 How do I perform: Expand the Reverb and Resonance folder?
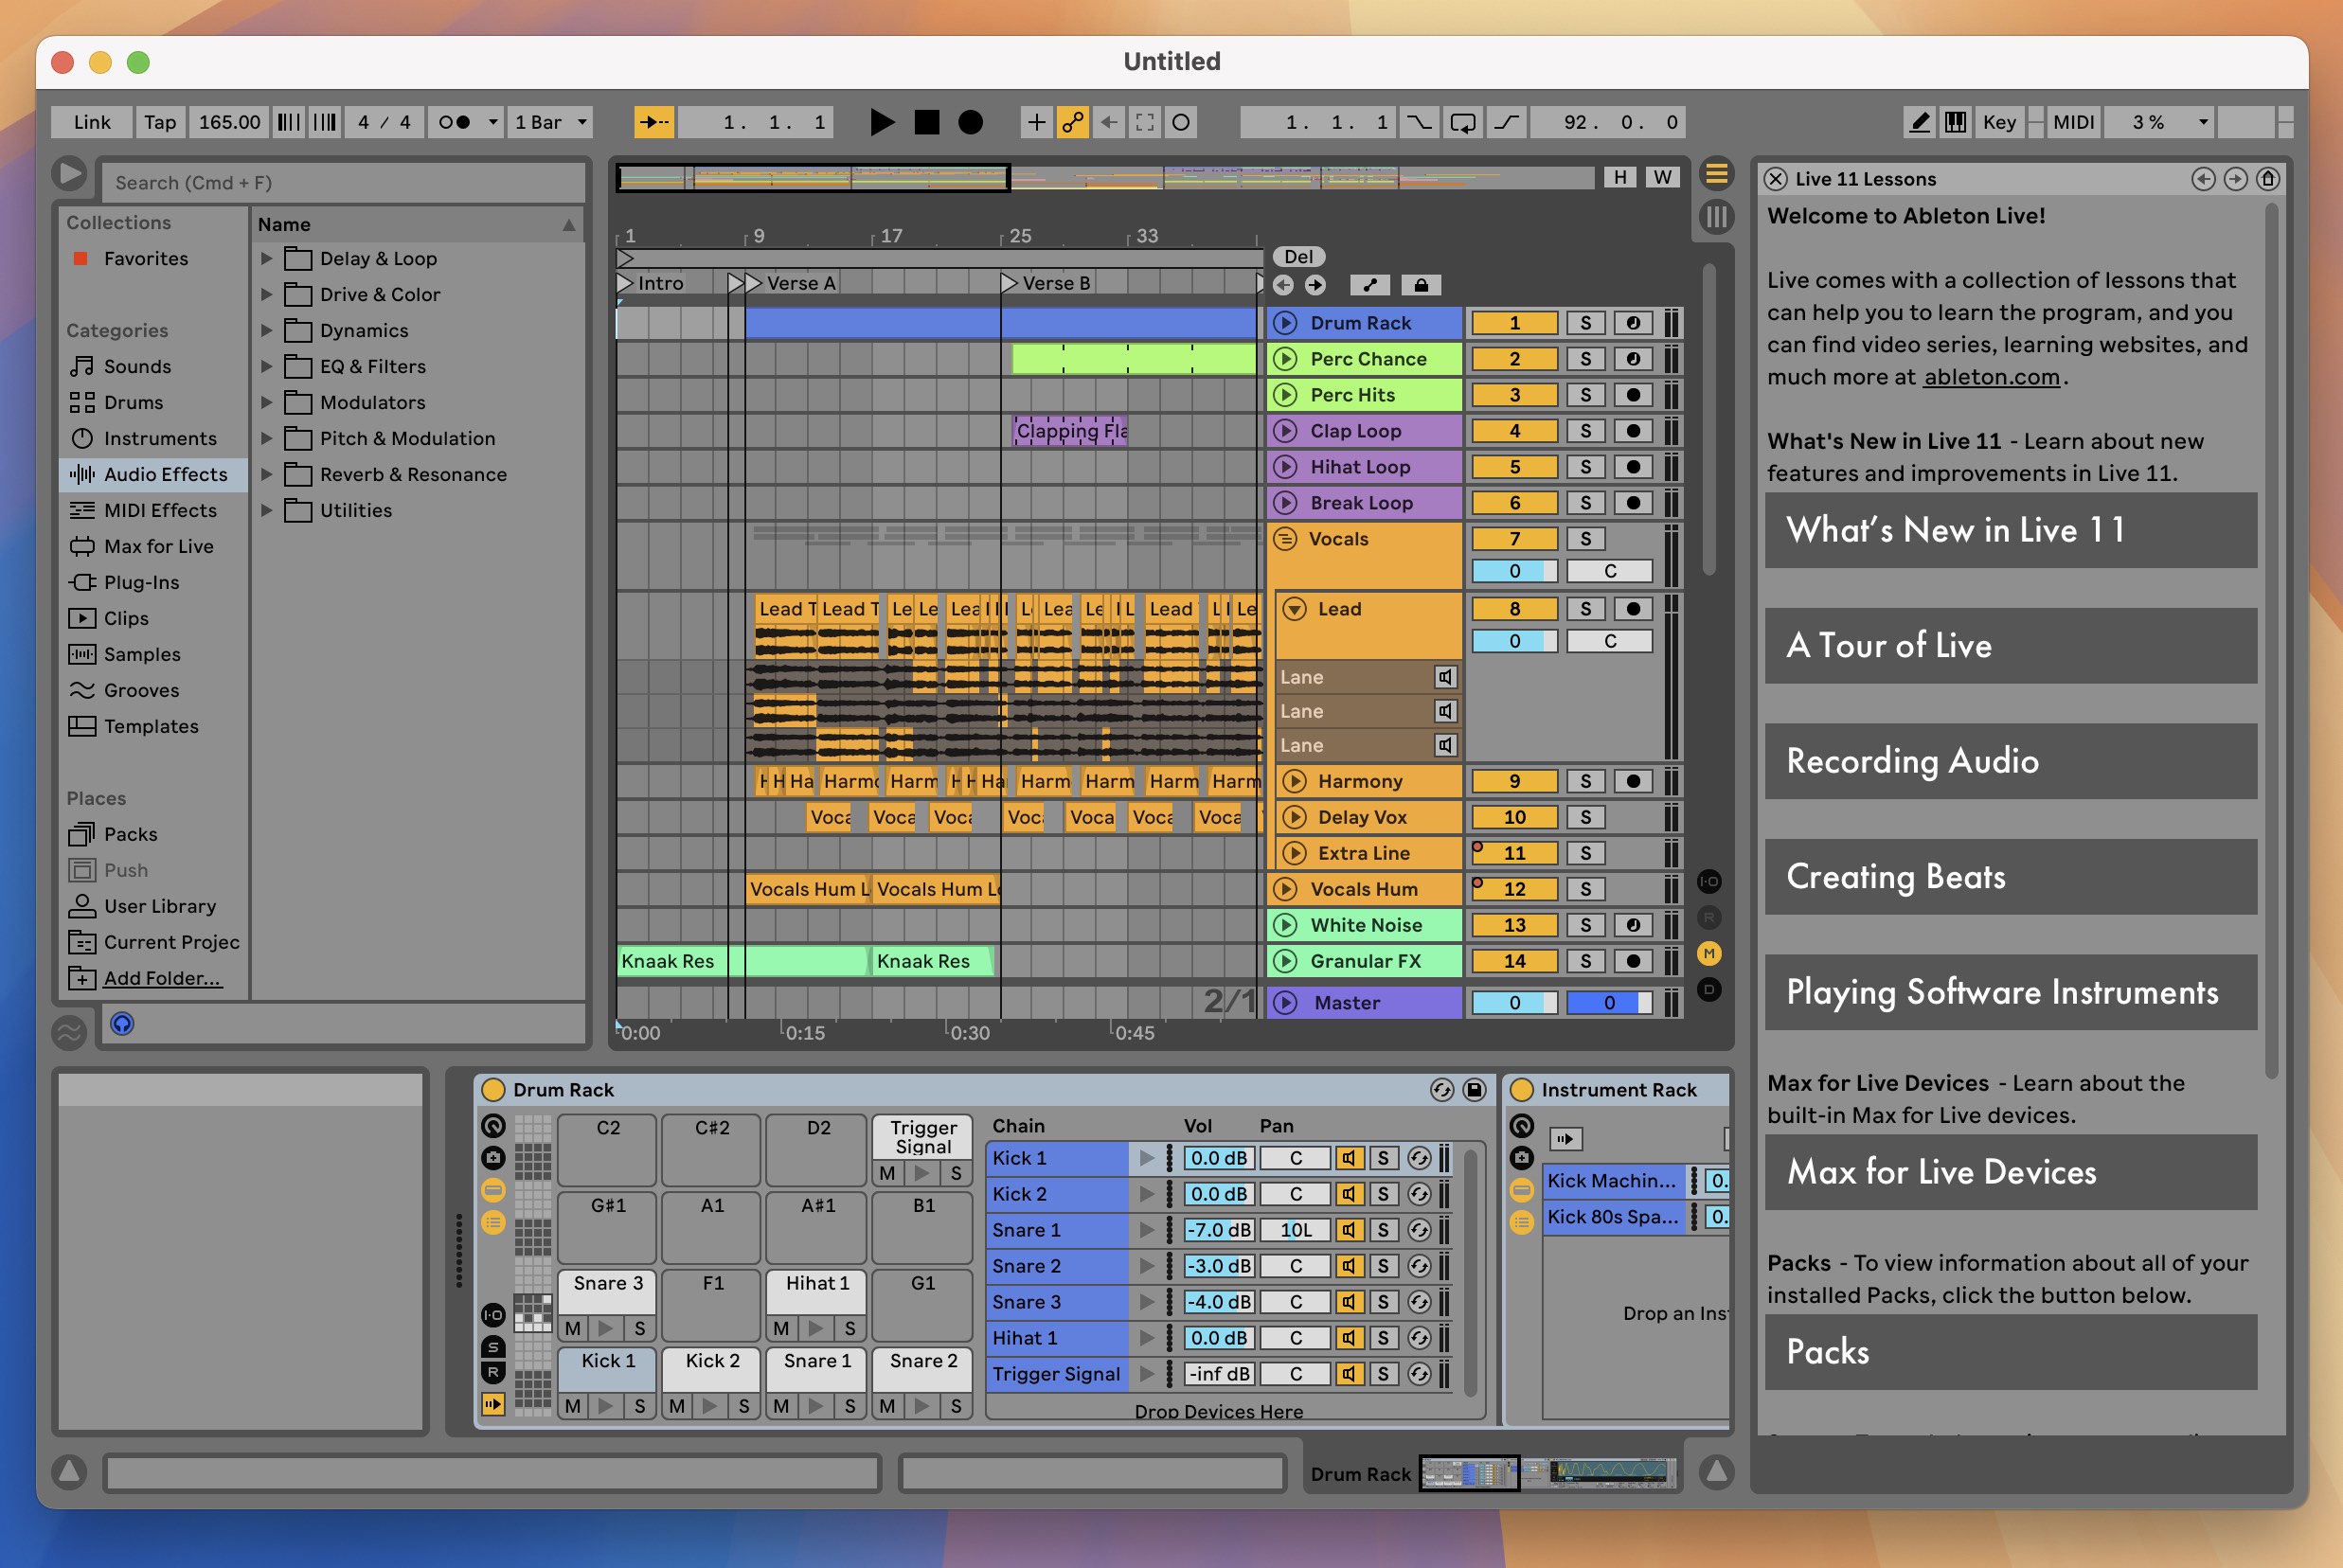click(x=268, y=472)
